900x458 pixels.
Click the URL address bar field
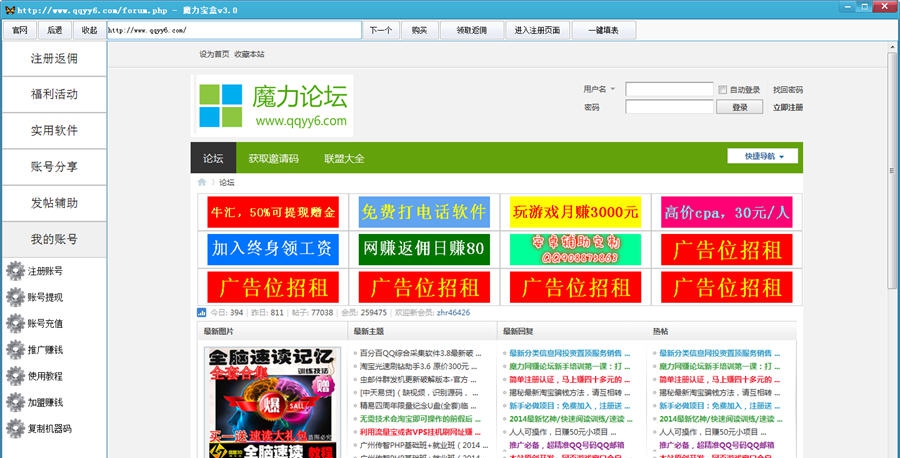234,30
